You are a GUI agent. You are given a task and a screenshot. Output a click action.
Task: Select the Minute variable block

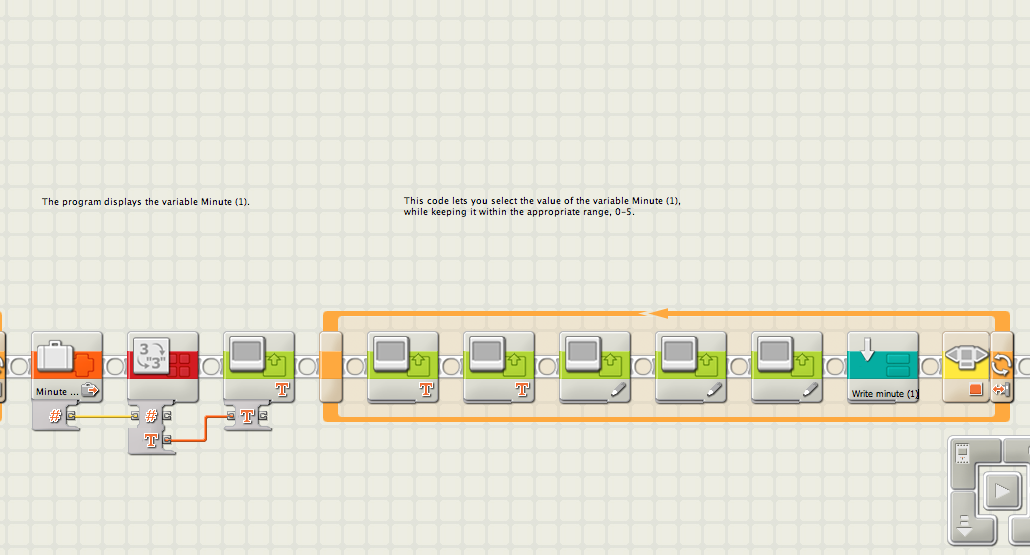point(67,363)
